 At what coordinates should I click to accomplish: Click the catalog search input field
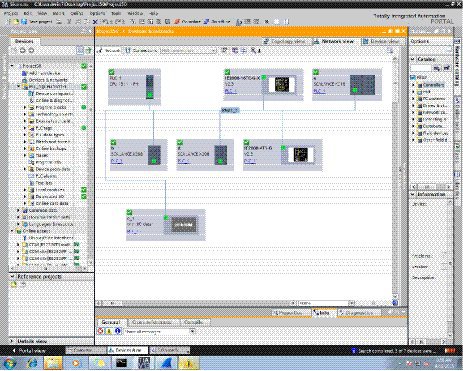pyautogui.click(x=421, y=68)
